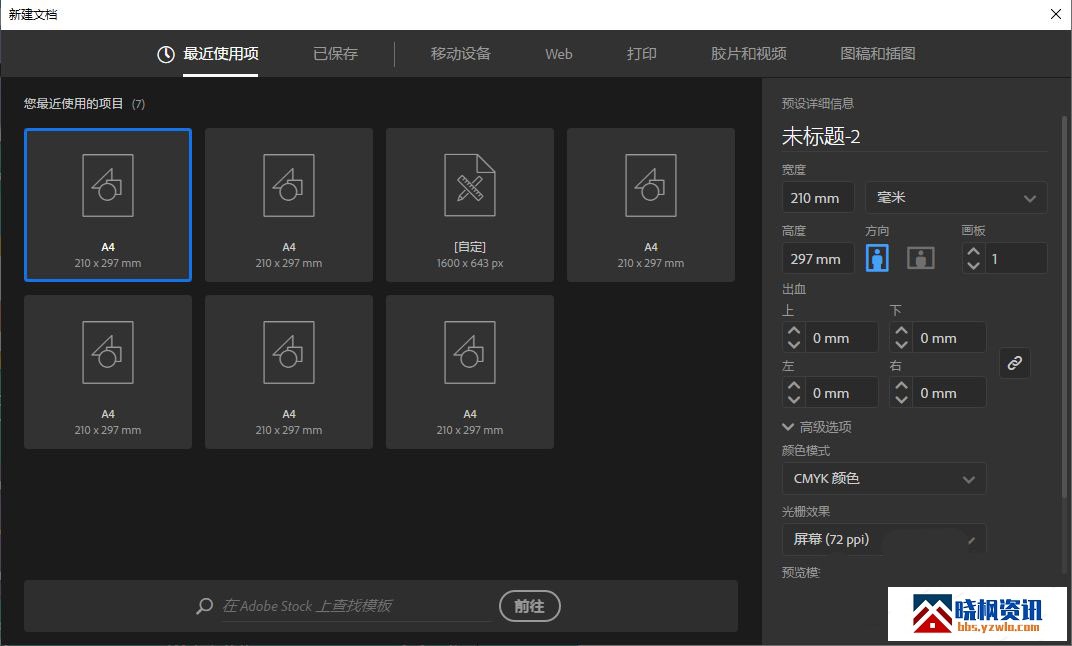Click the width 210 mm input field

[817, 198]
